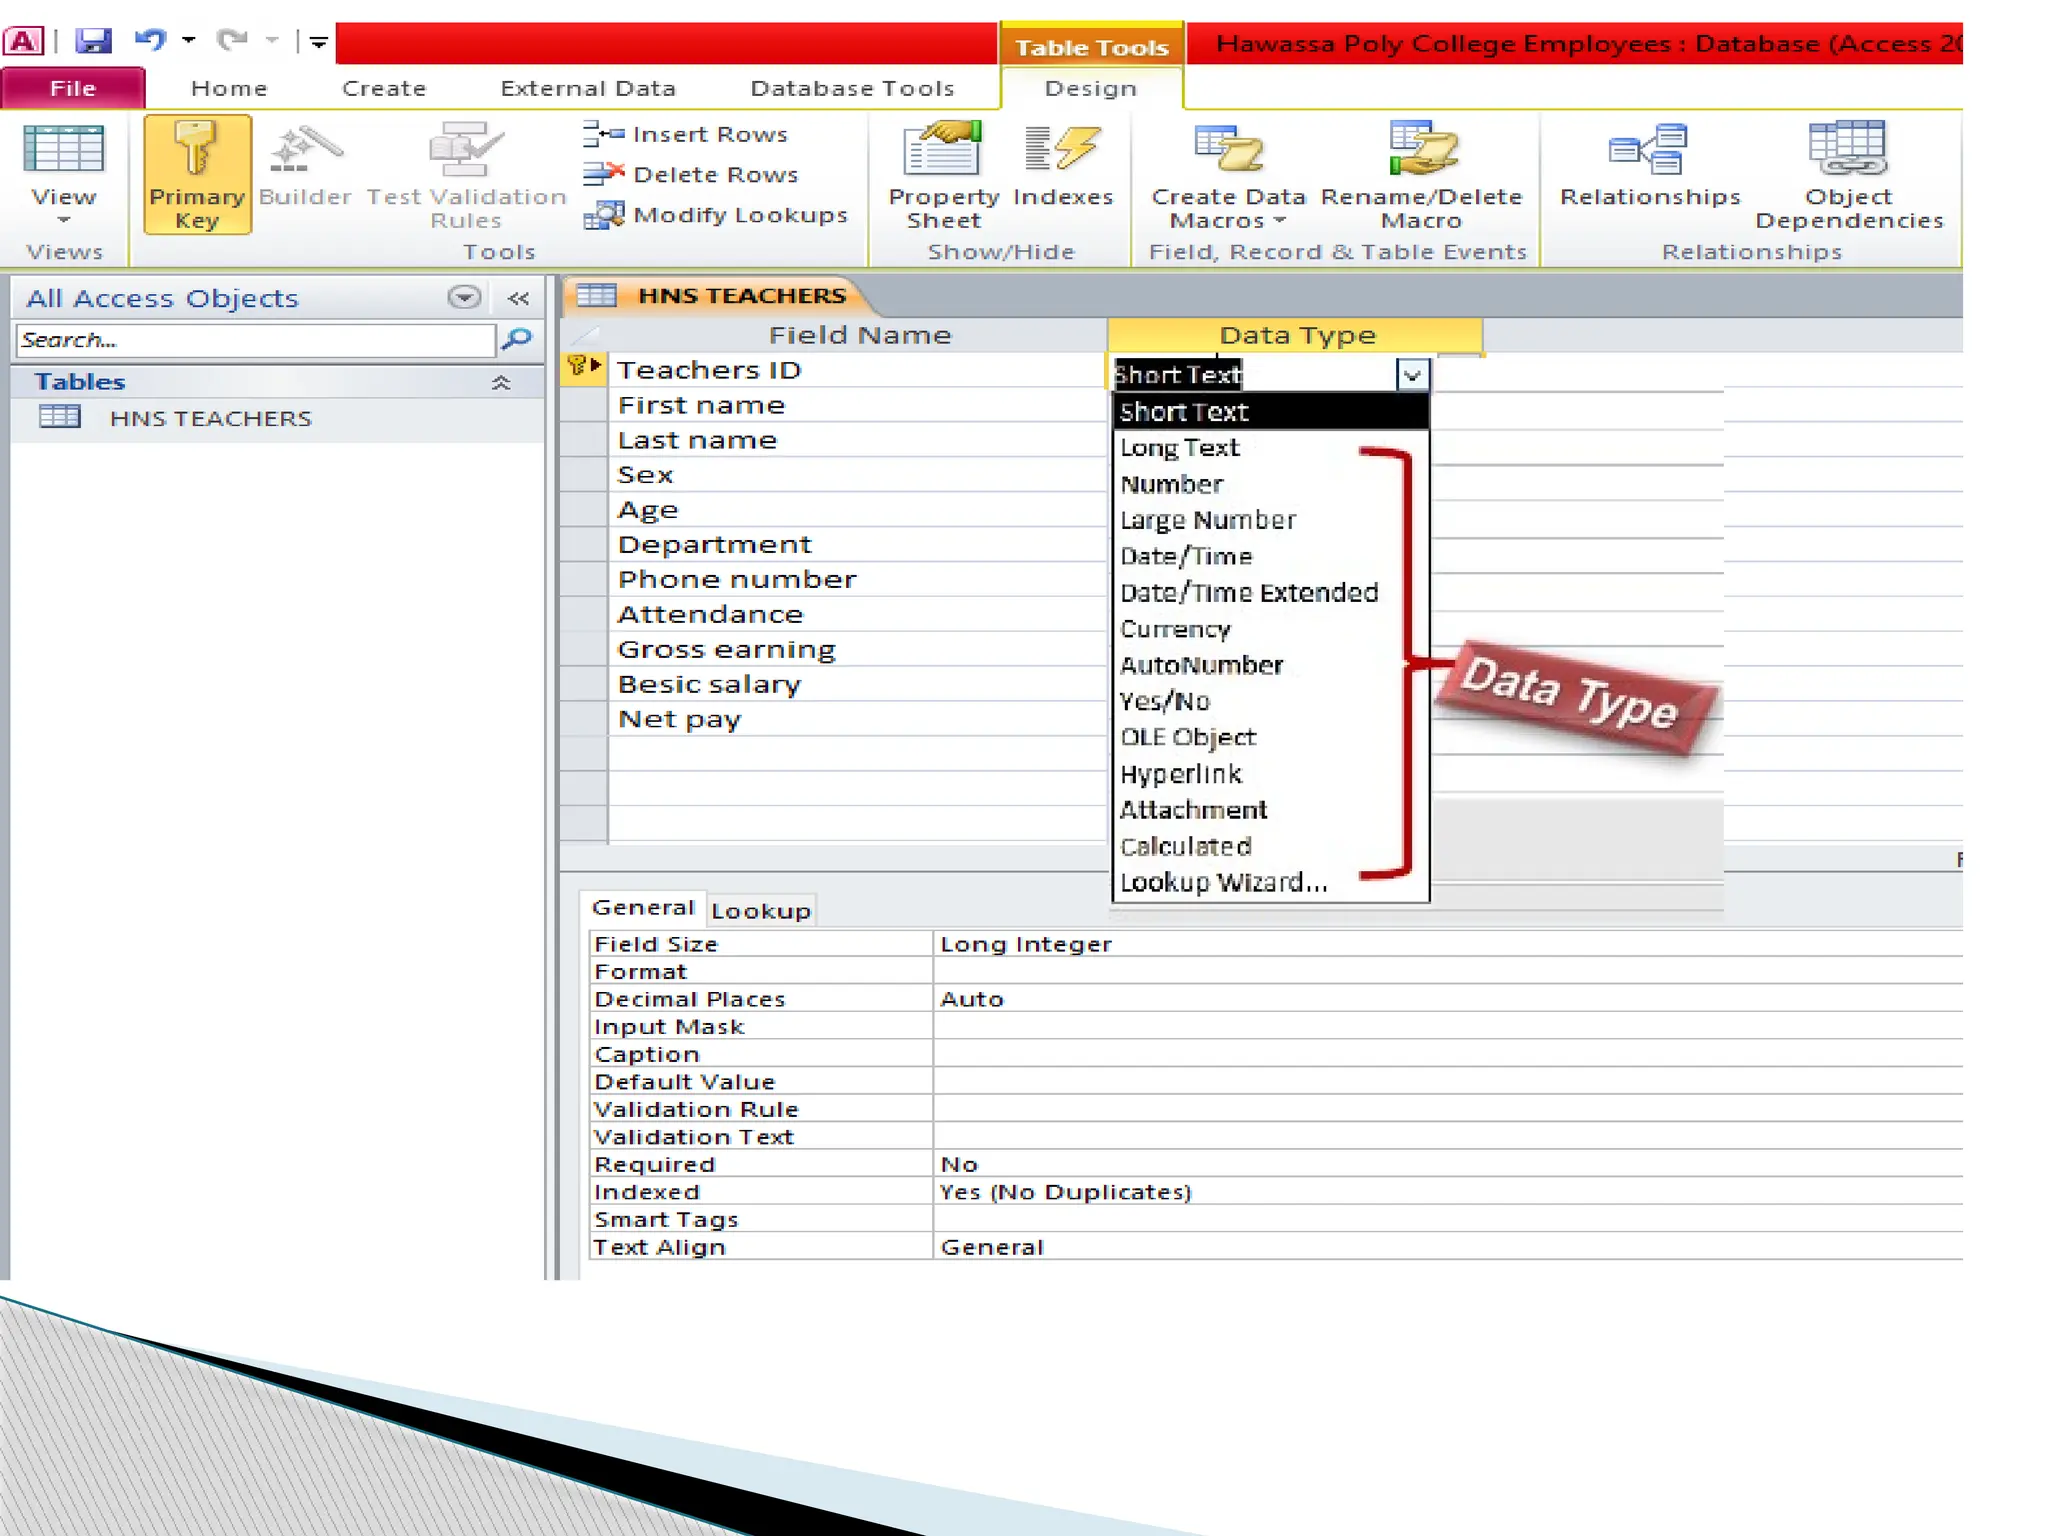Viewport: 2048px width, 1536px height.
Task: Click the search magnifier icon
Action: click(x=517, y=340)
